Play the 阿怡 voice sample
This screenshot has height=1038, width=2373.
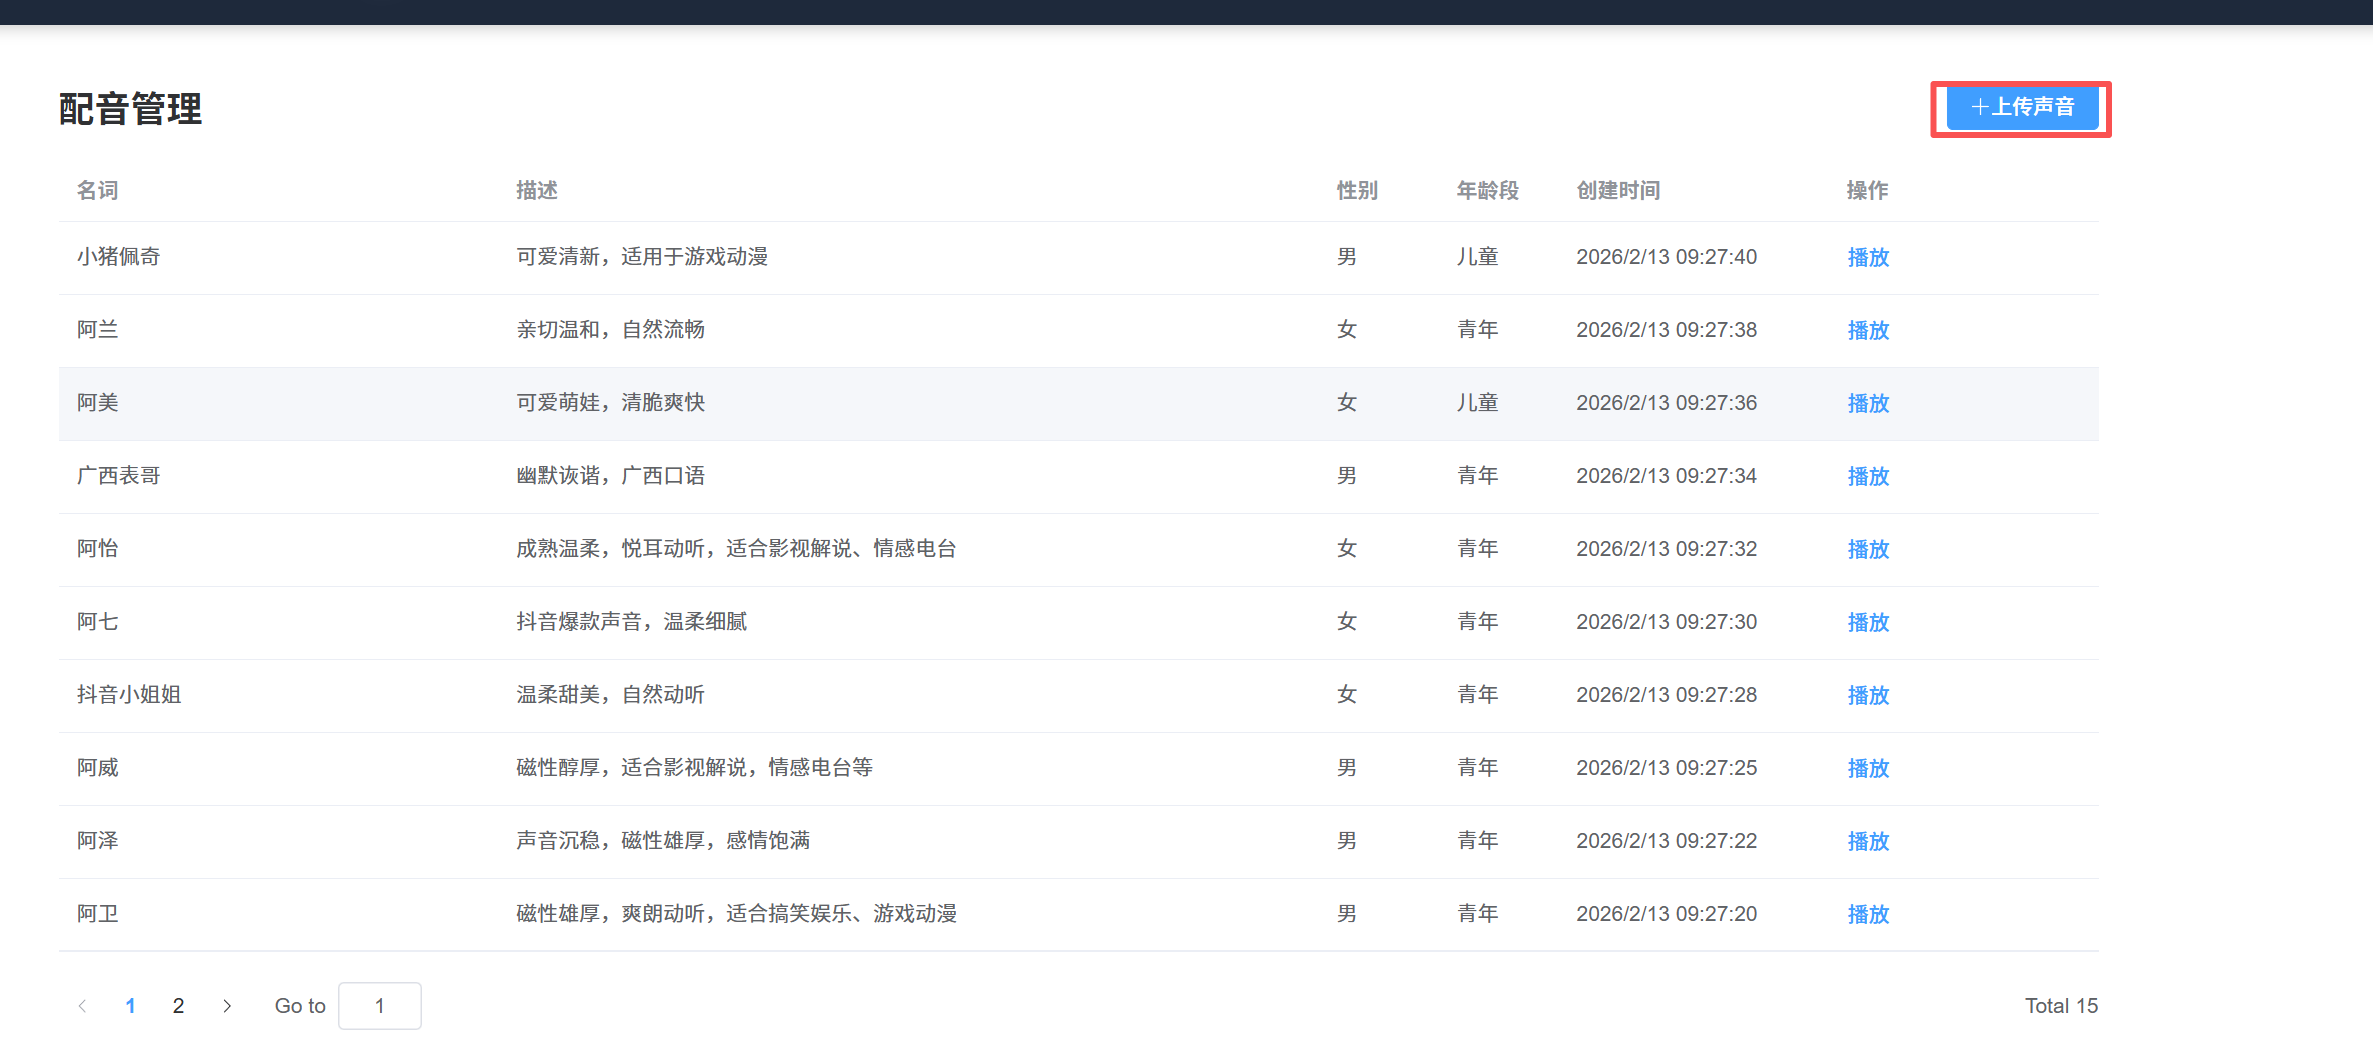[x=1867, y=550]
